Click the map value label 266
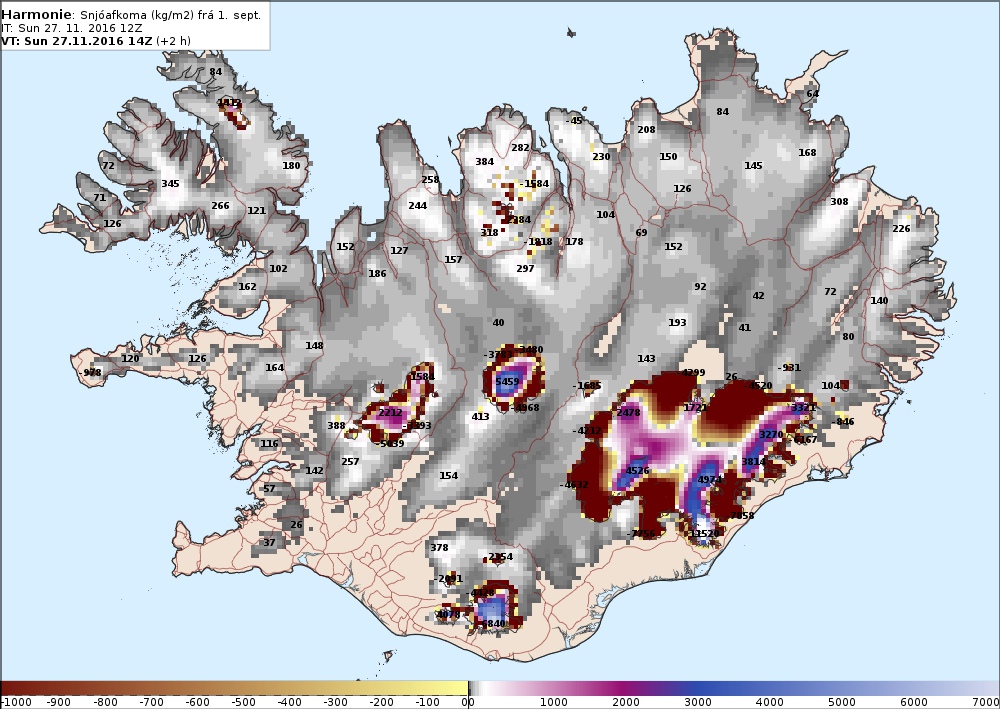 pyautogui.click(x=220, y=205)
